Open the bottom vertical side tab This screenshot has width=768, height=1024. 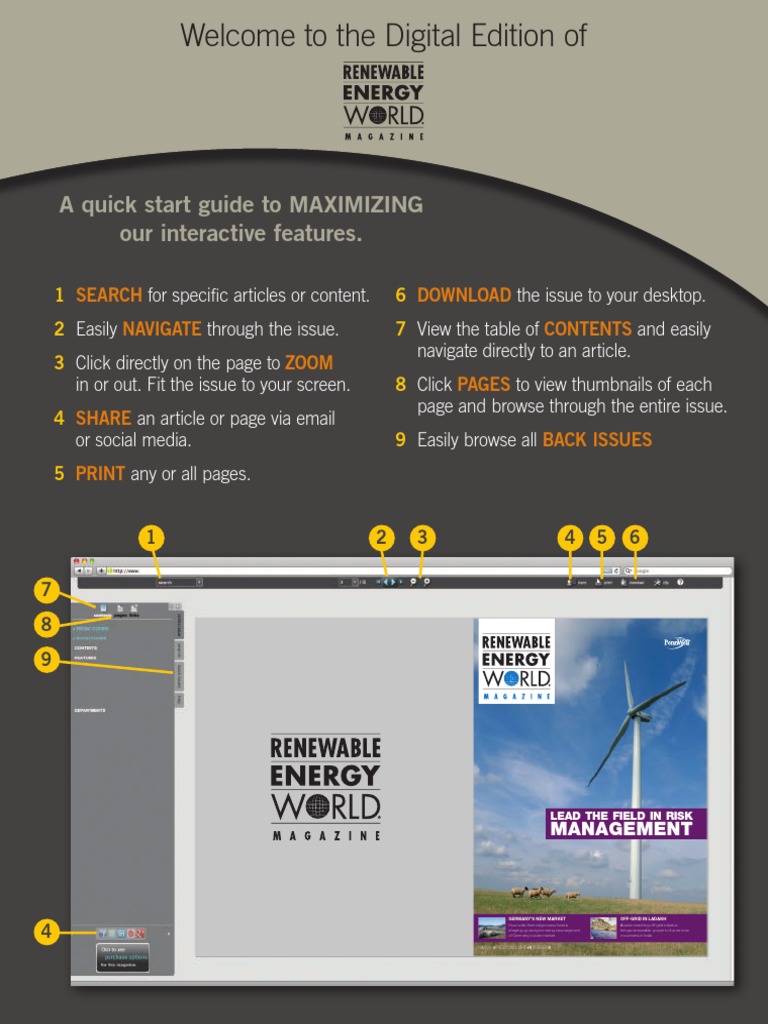(x=179, y=700)
